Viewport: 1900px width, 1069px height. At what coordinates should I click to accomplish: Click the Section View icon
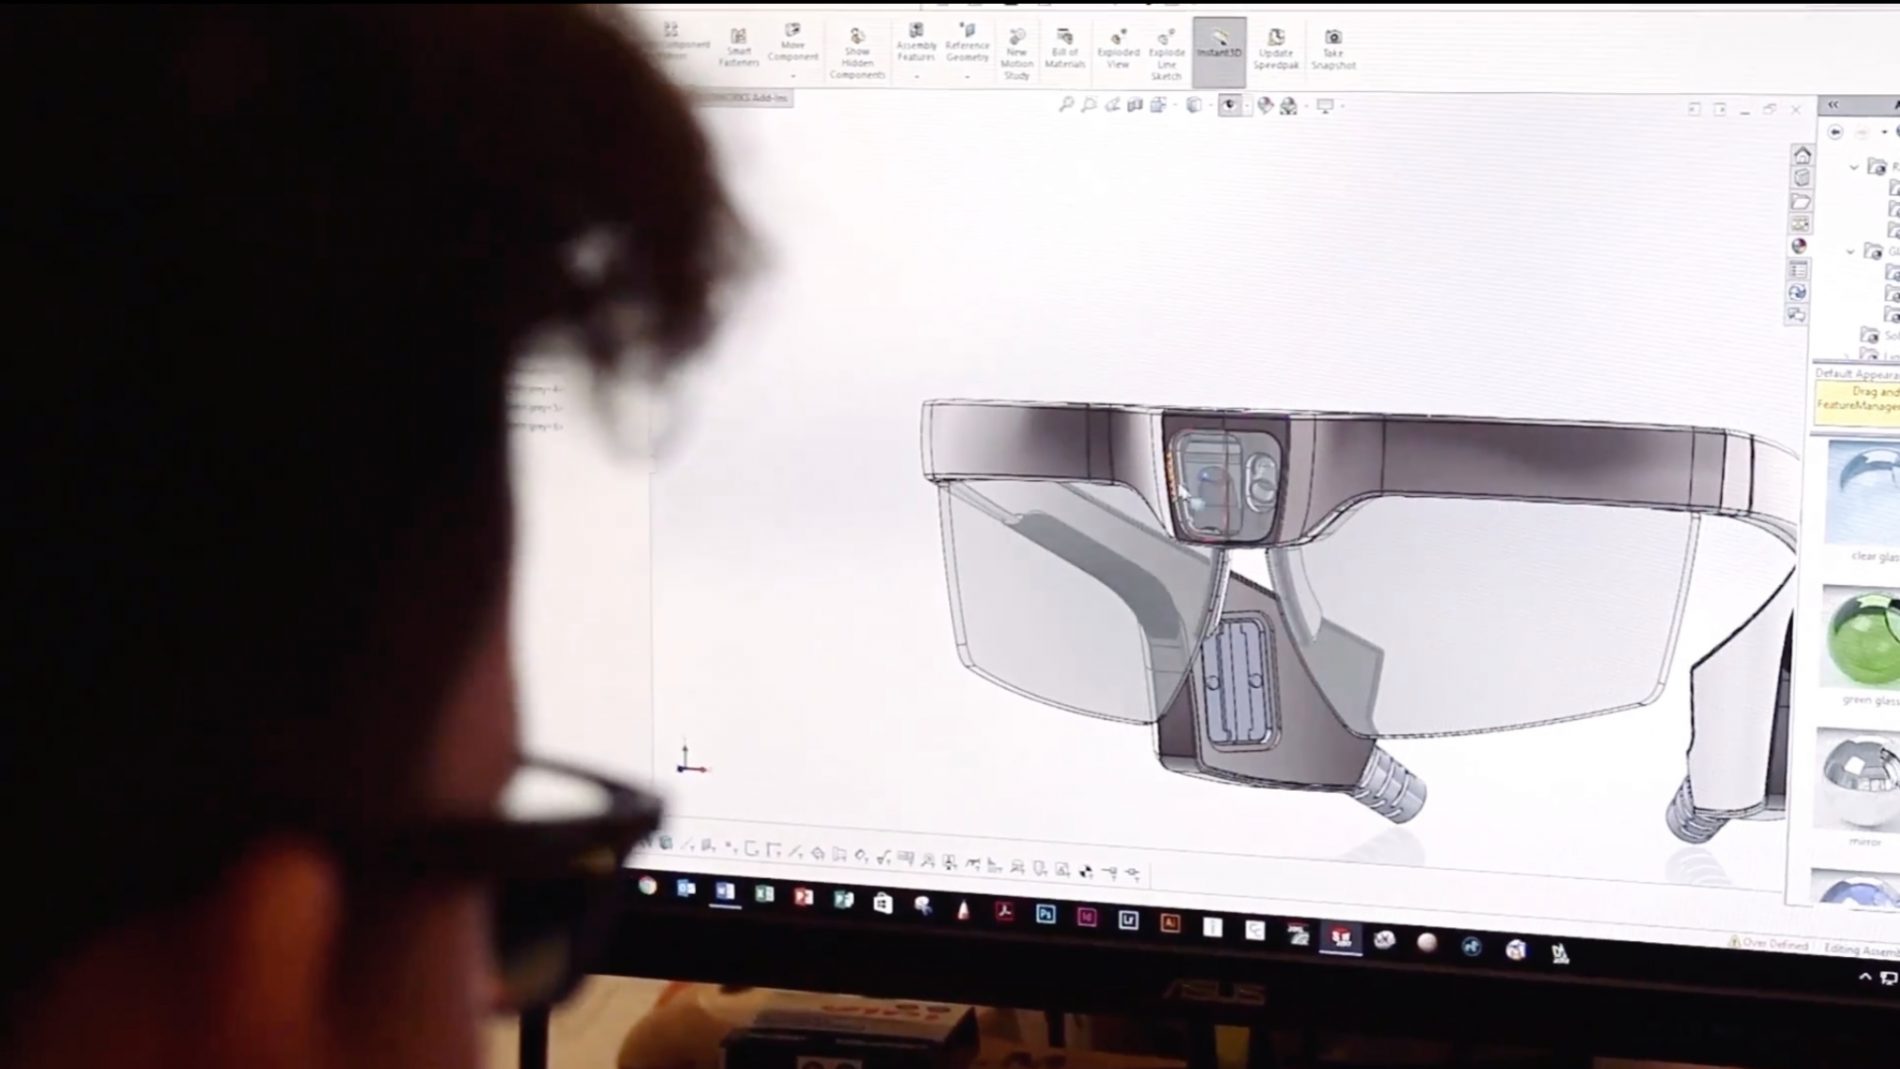click(1135, 104)
